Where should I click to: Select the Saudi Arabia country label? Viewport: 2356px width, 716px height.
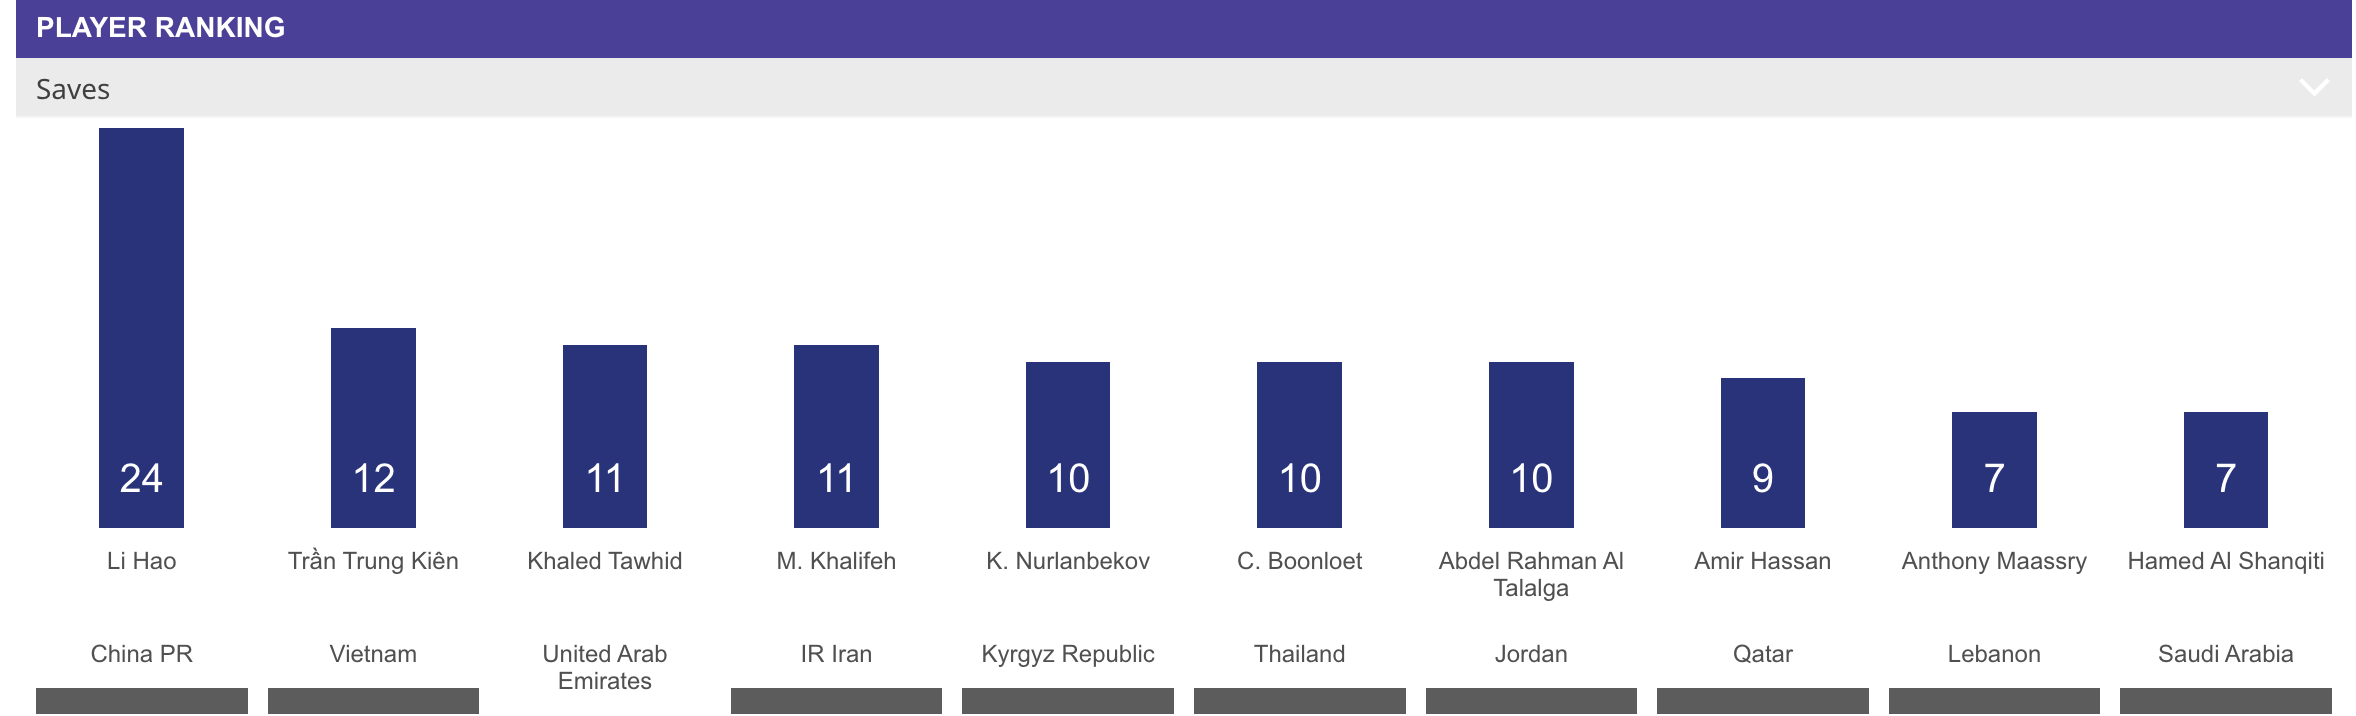(2225, 654)
